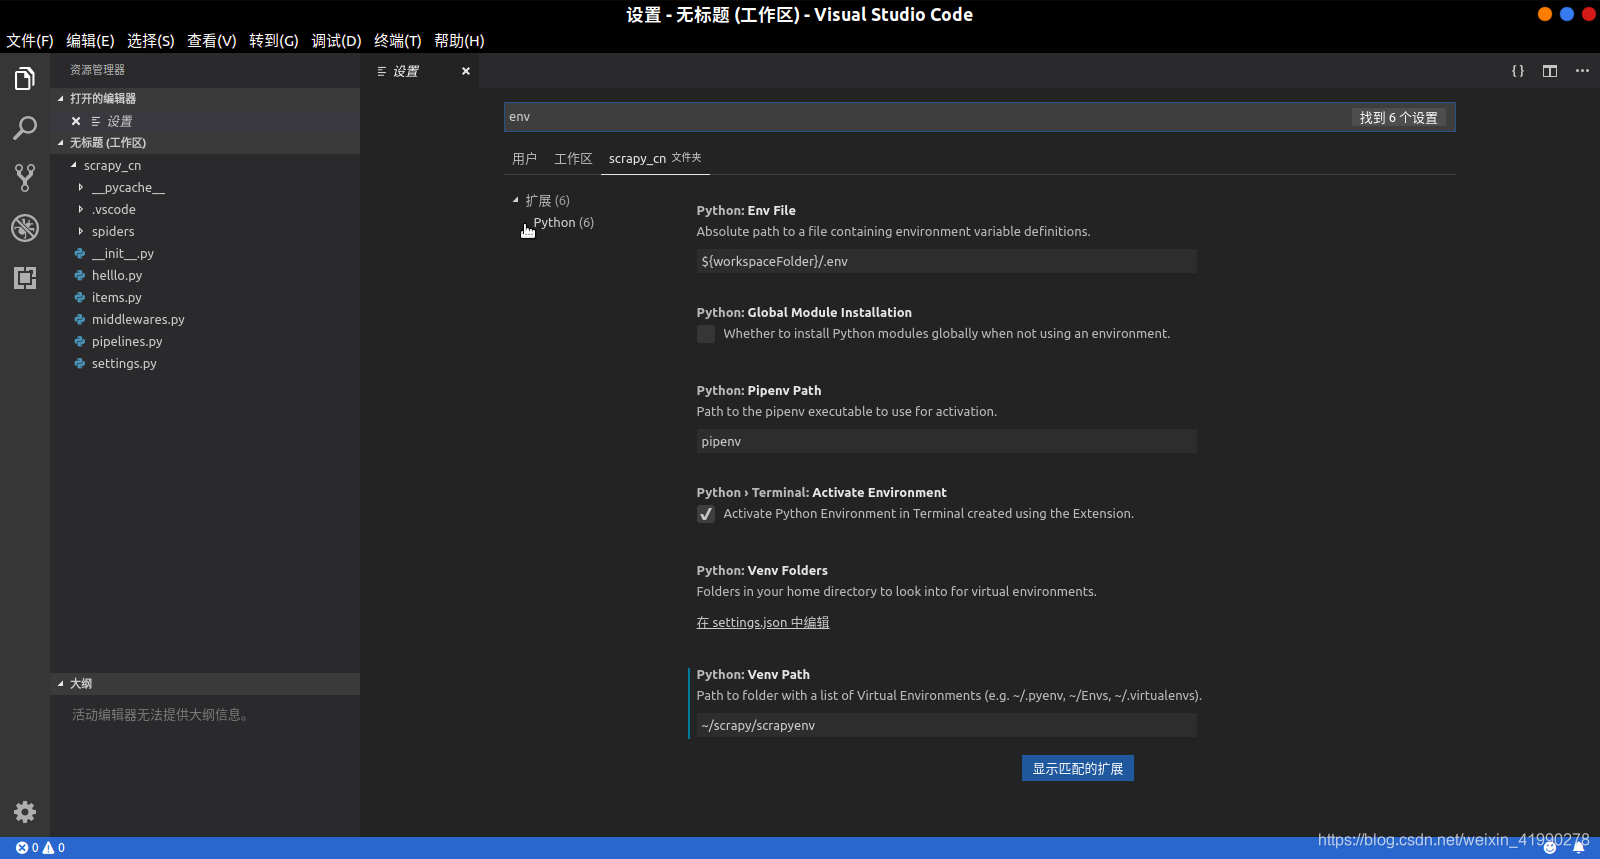Open the 编辑(E) menu
This screenshot has height=859, width=1600.
(90, 41)
